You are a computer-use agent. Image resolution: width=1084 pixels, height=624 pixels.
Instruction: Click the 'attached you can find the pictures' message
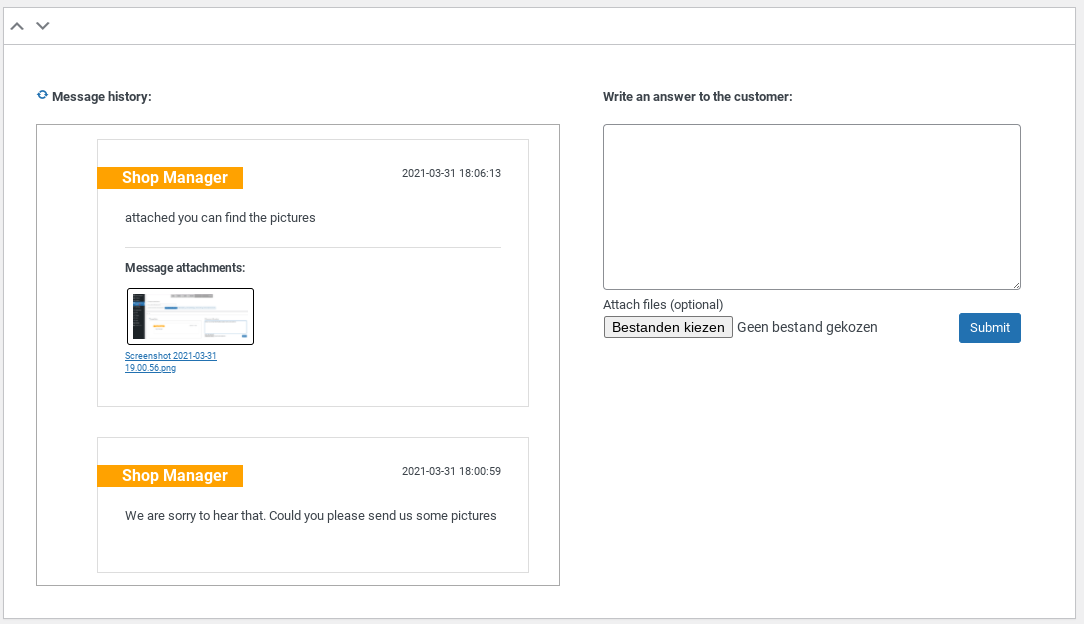click(x=220, y=218)
